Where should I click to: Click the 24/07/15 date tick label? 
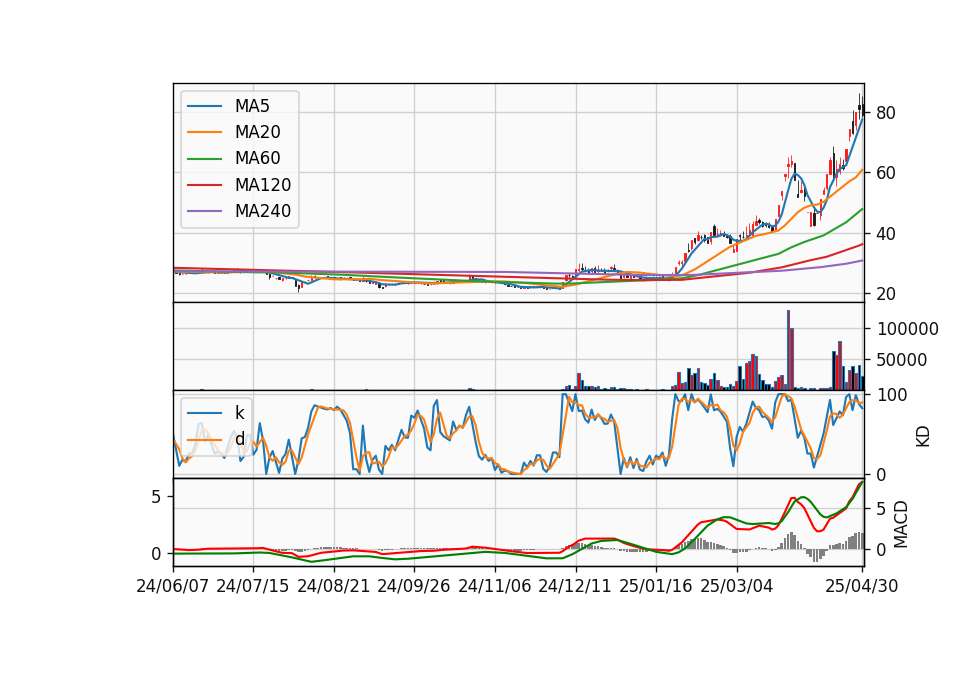252,586
